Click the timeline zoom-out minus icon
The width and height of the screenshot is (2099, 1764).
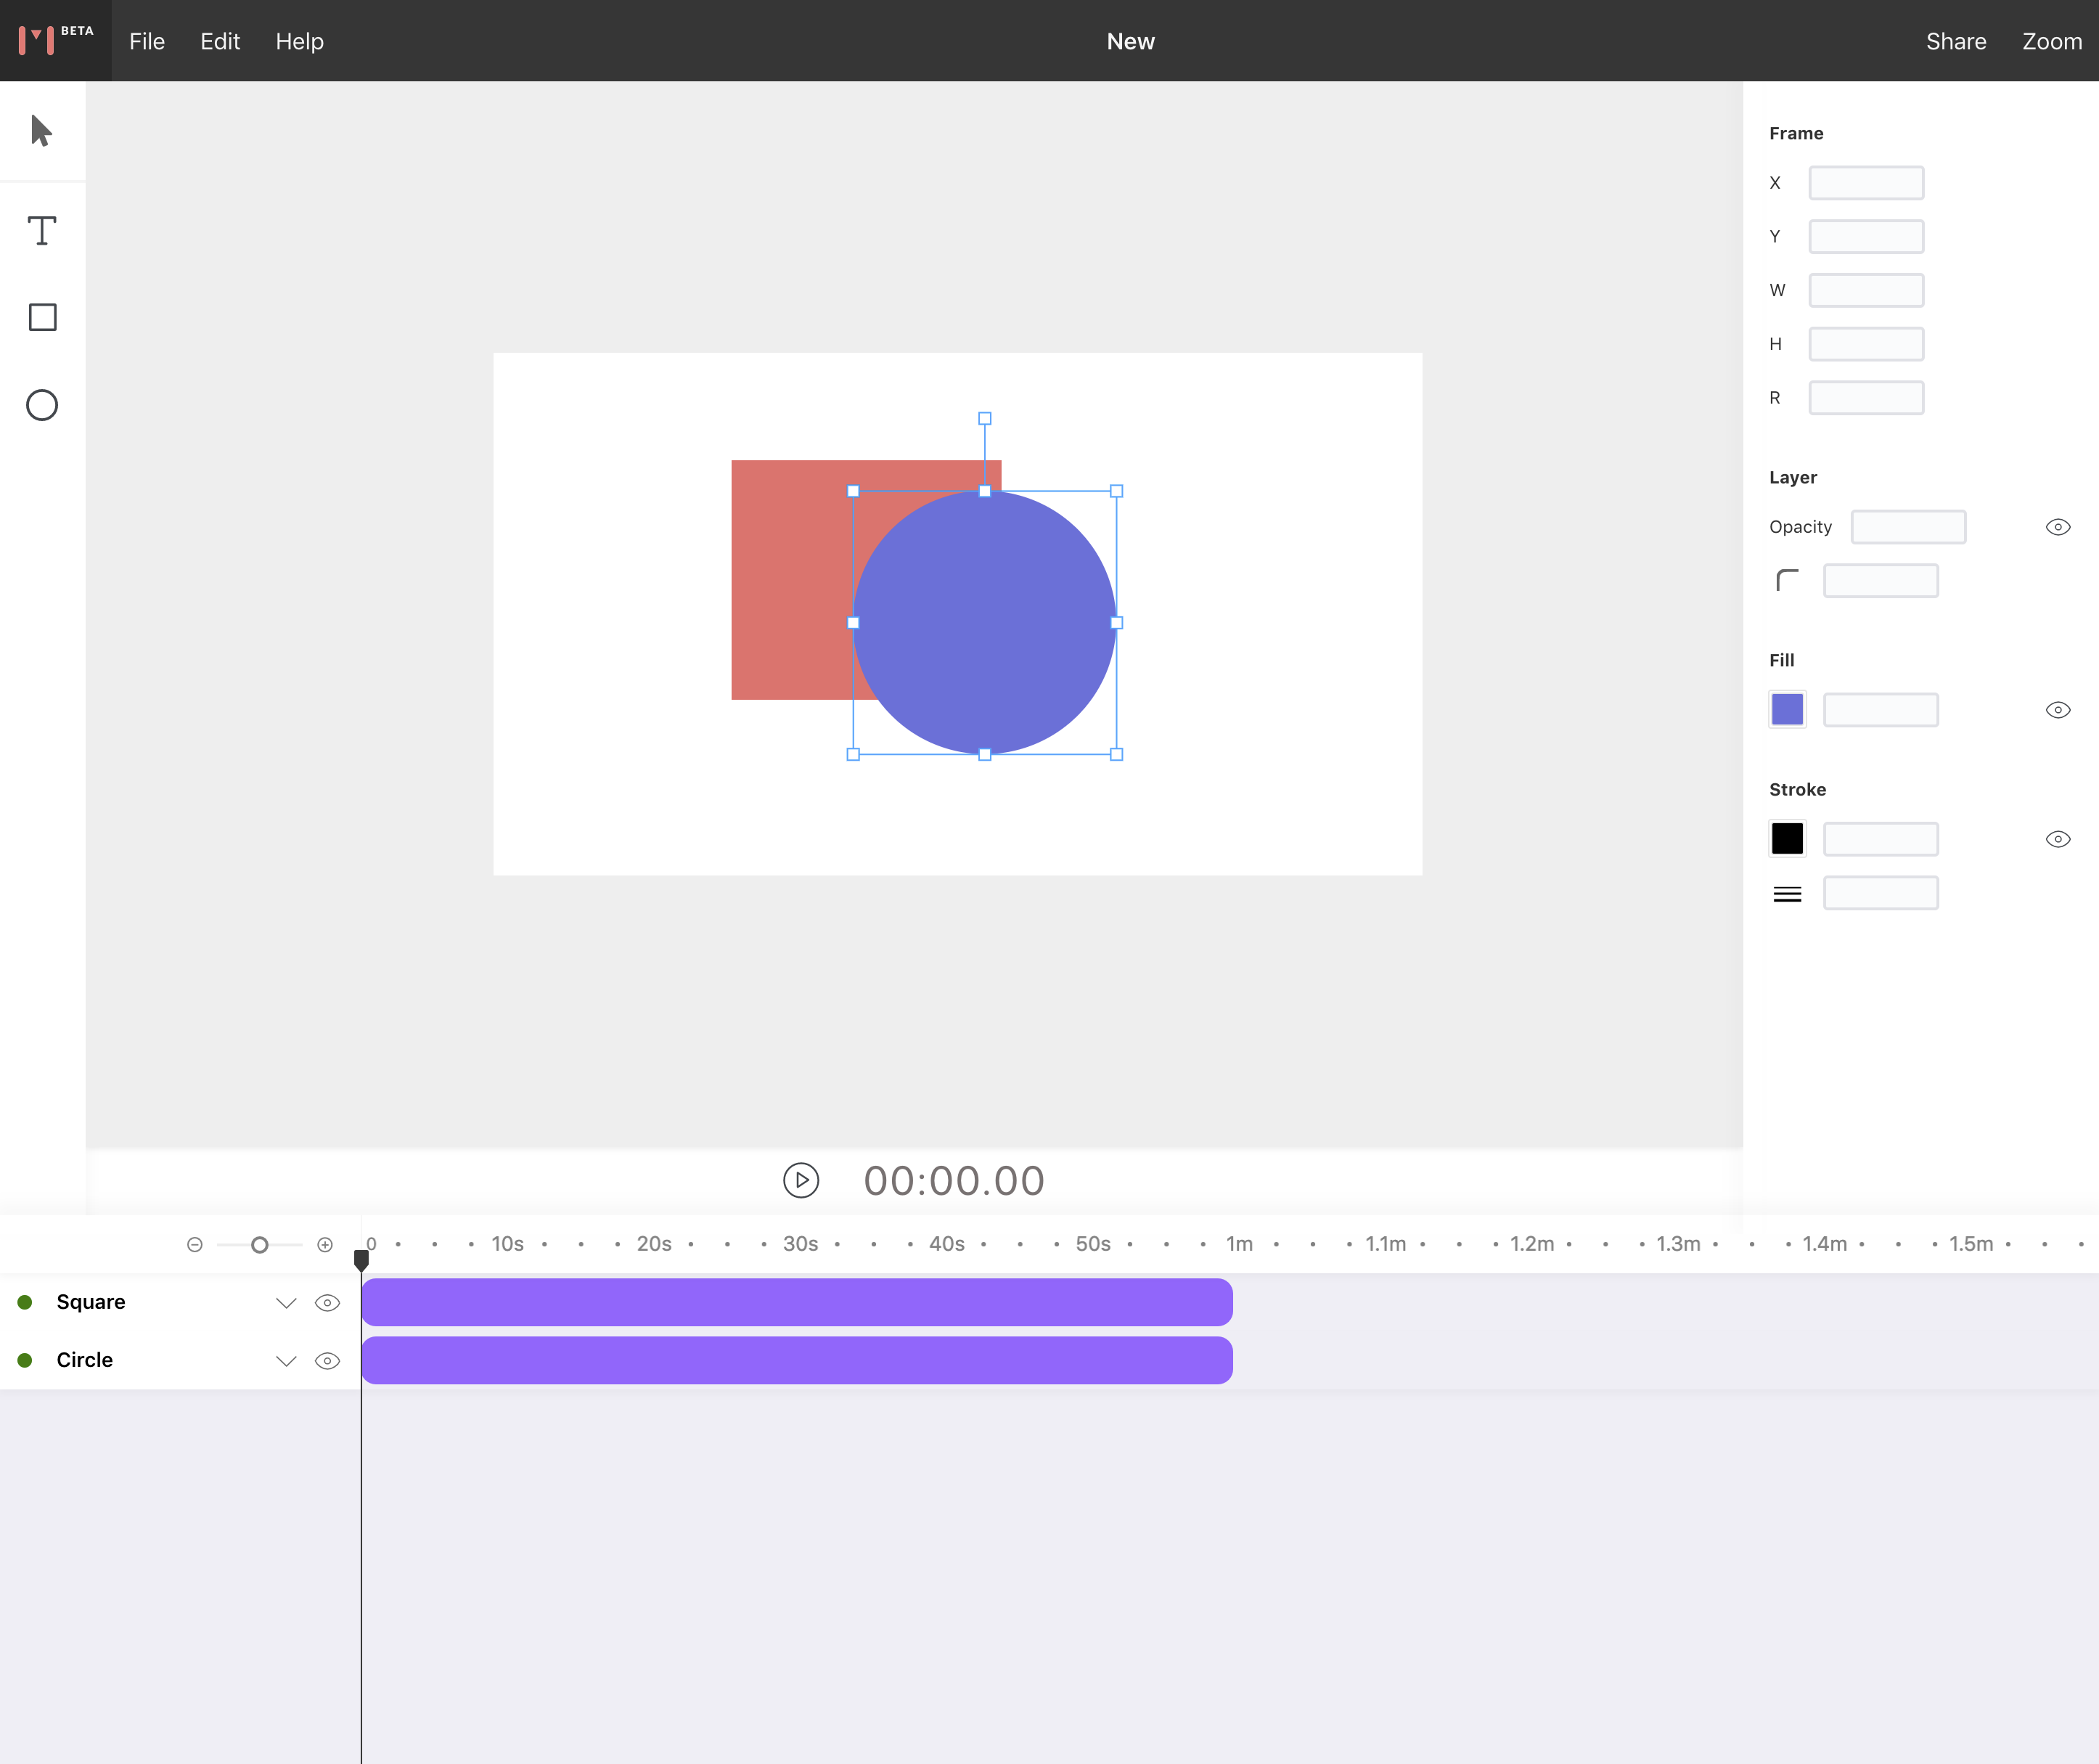click(195, 1244)
